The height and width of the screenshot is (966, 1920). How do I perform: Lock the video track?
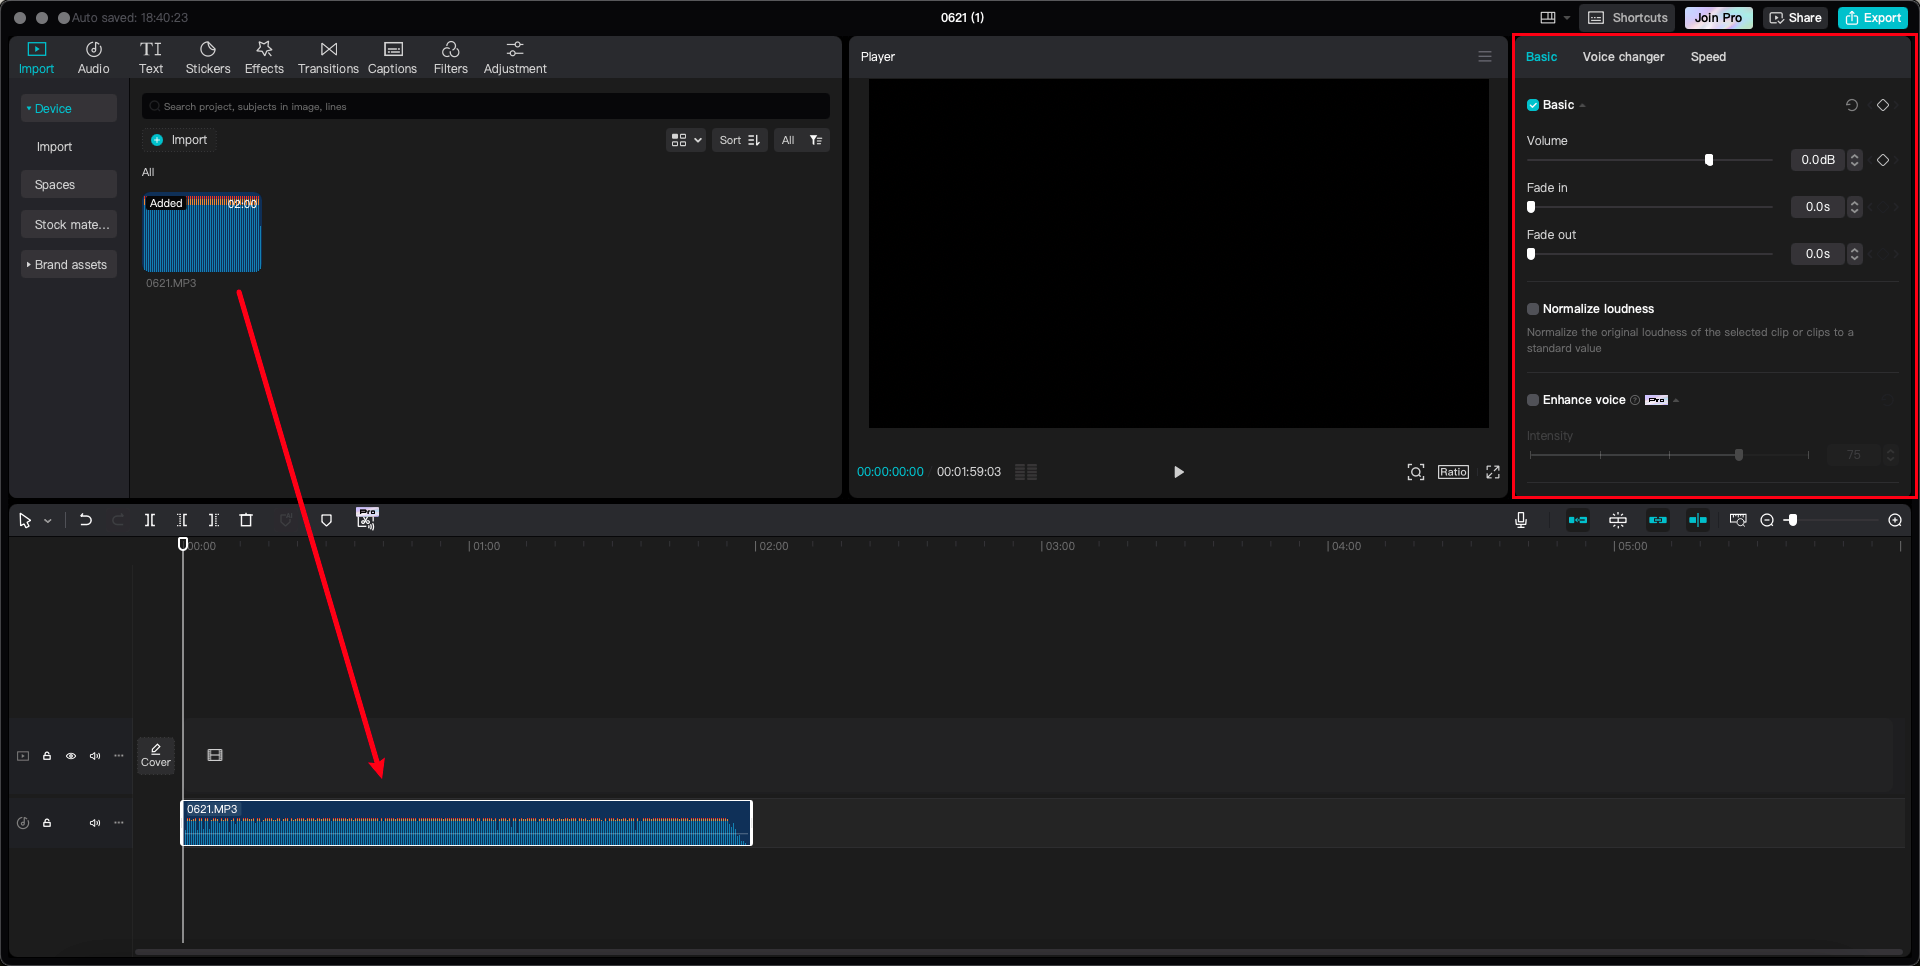pos(47,756)
